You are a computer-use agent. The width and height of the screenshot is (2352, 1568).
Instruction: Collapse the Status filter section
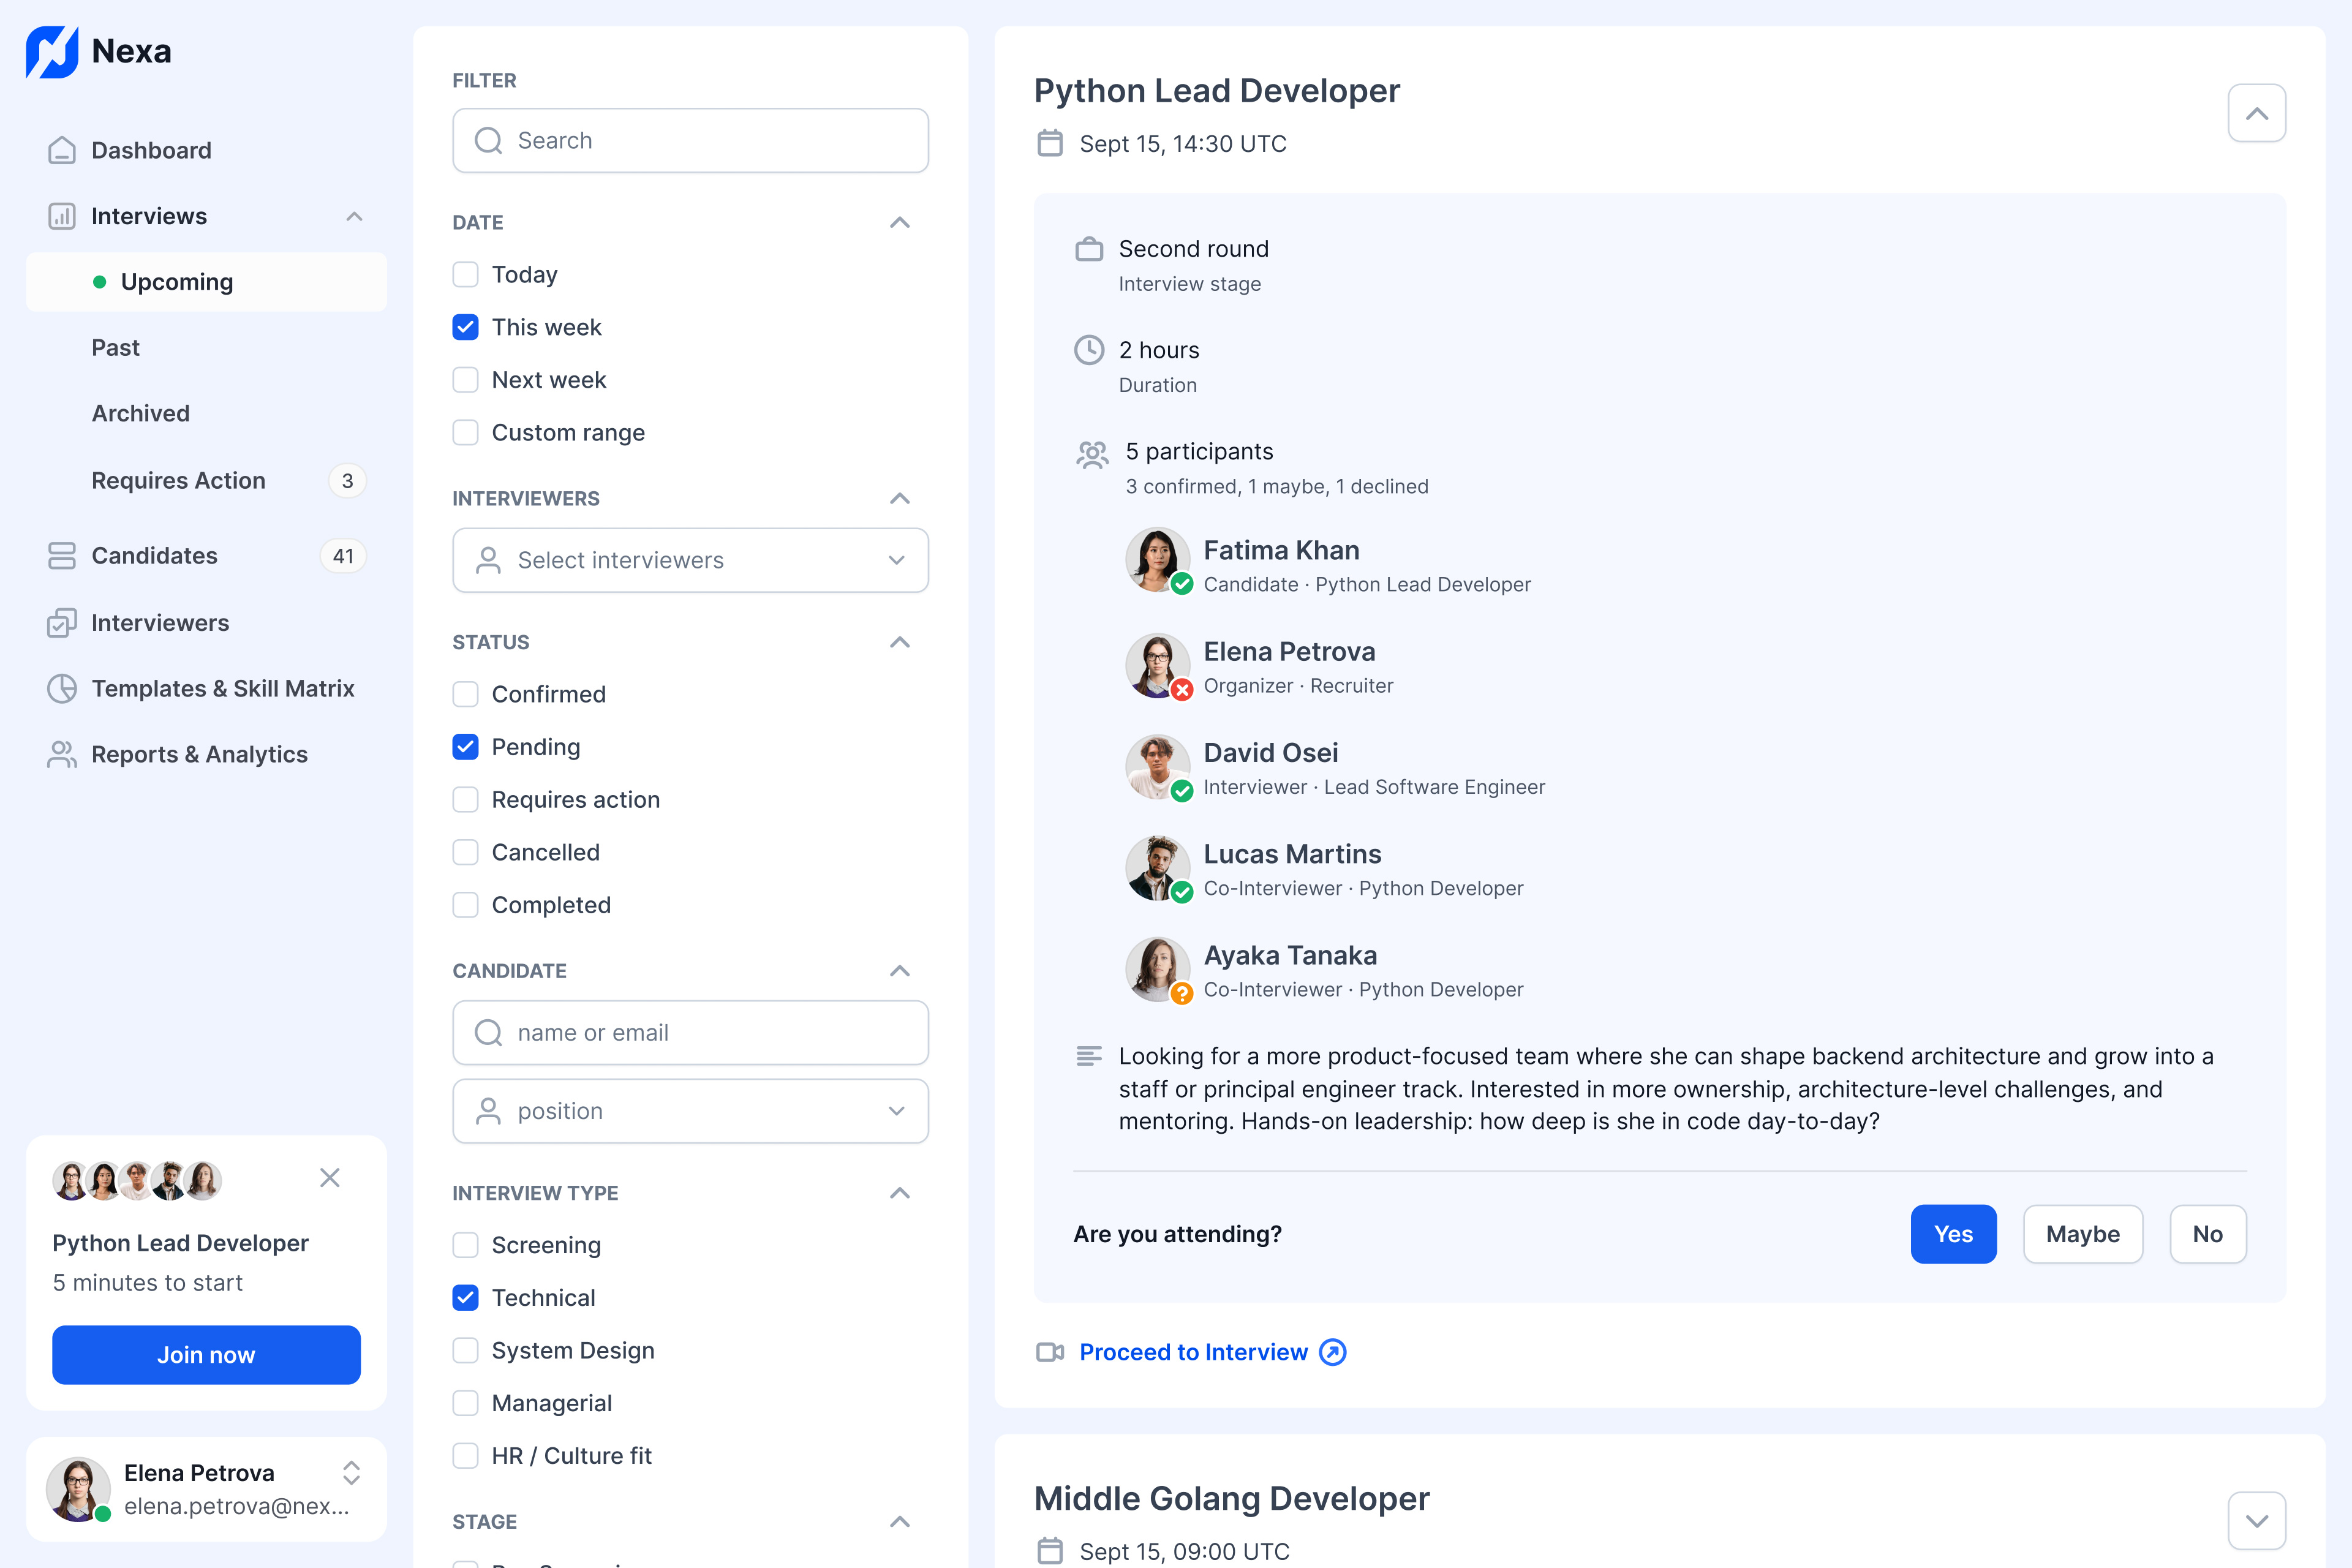tap(900, 642)
